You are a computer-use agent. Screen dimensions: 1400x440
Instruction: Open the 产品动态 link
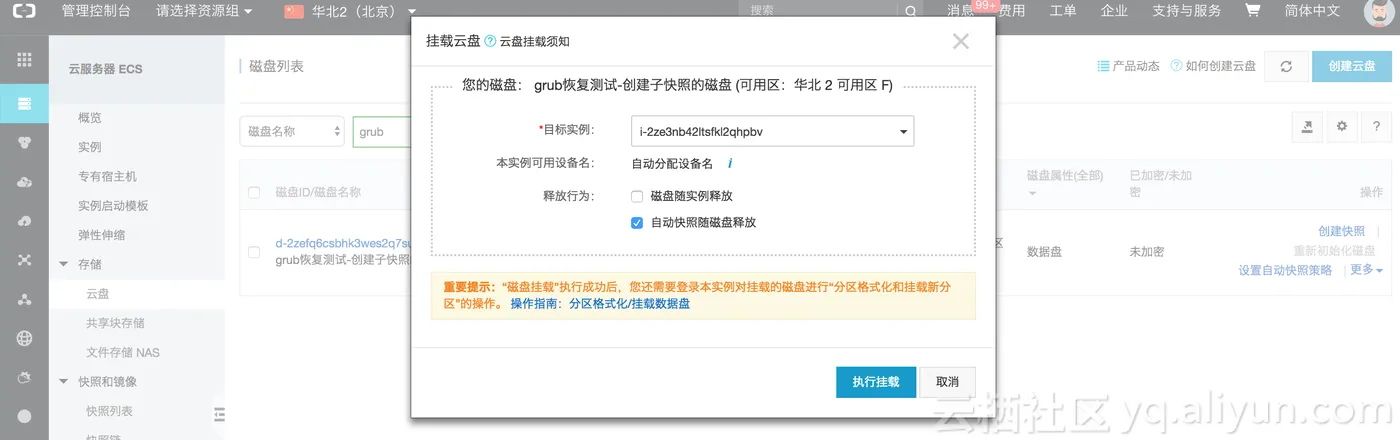point(1129,66)
